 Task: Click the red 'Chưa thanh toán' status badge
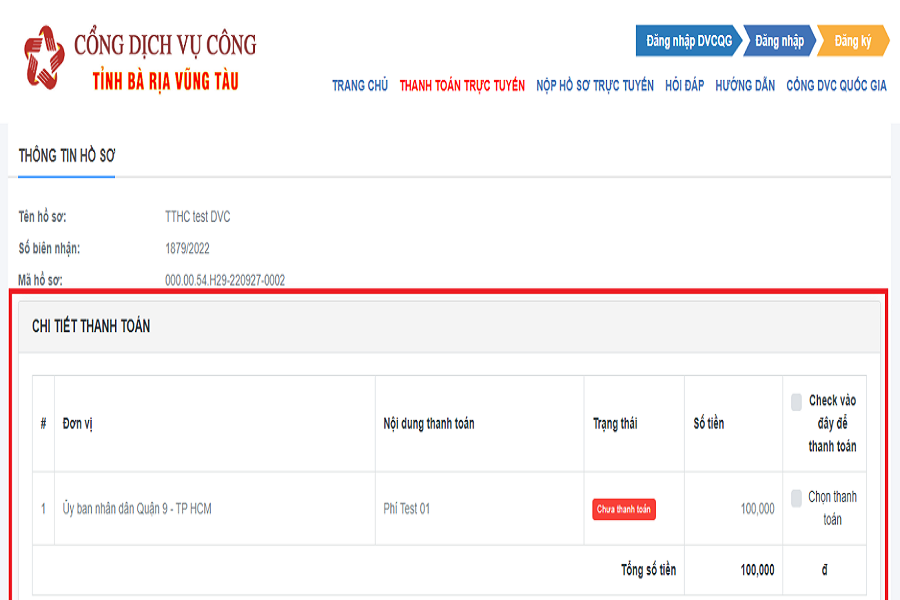pos(624,509)
